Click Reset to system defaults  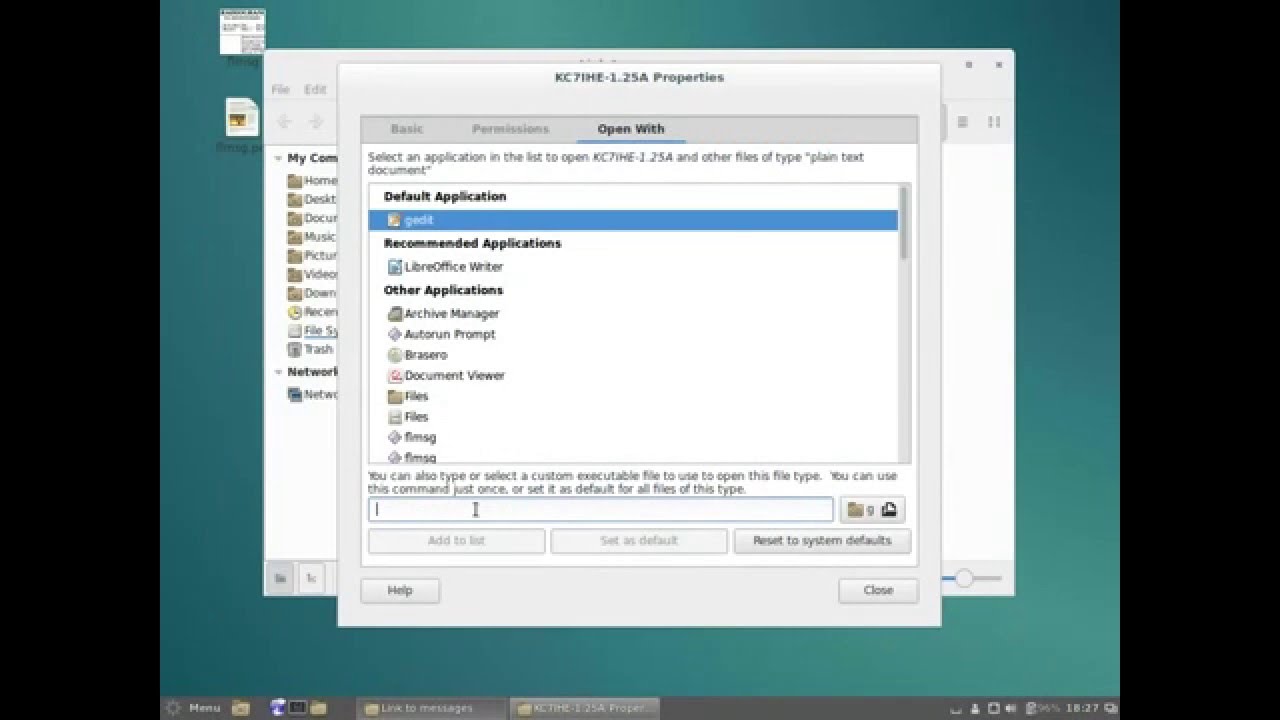click(822, 541)
